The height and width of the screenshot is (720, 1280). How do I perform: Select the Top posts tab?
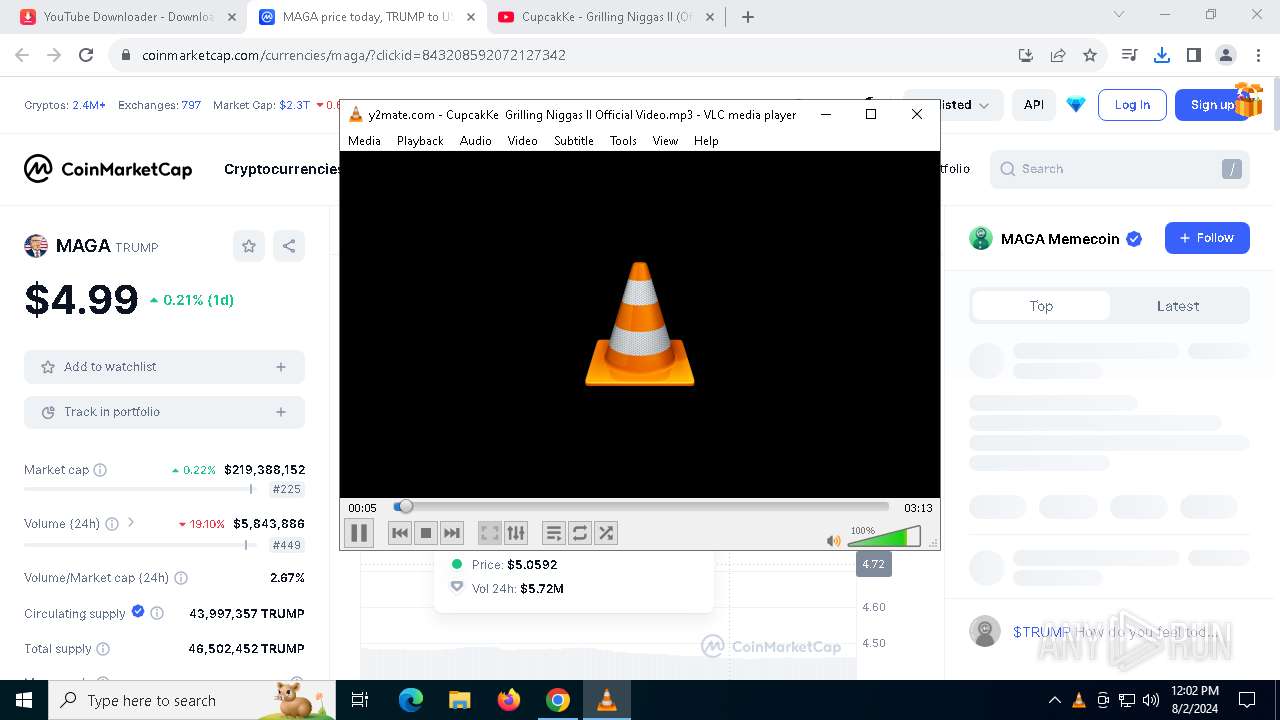pyautogui.click(x=1041, y=306)
